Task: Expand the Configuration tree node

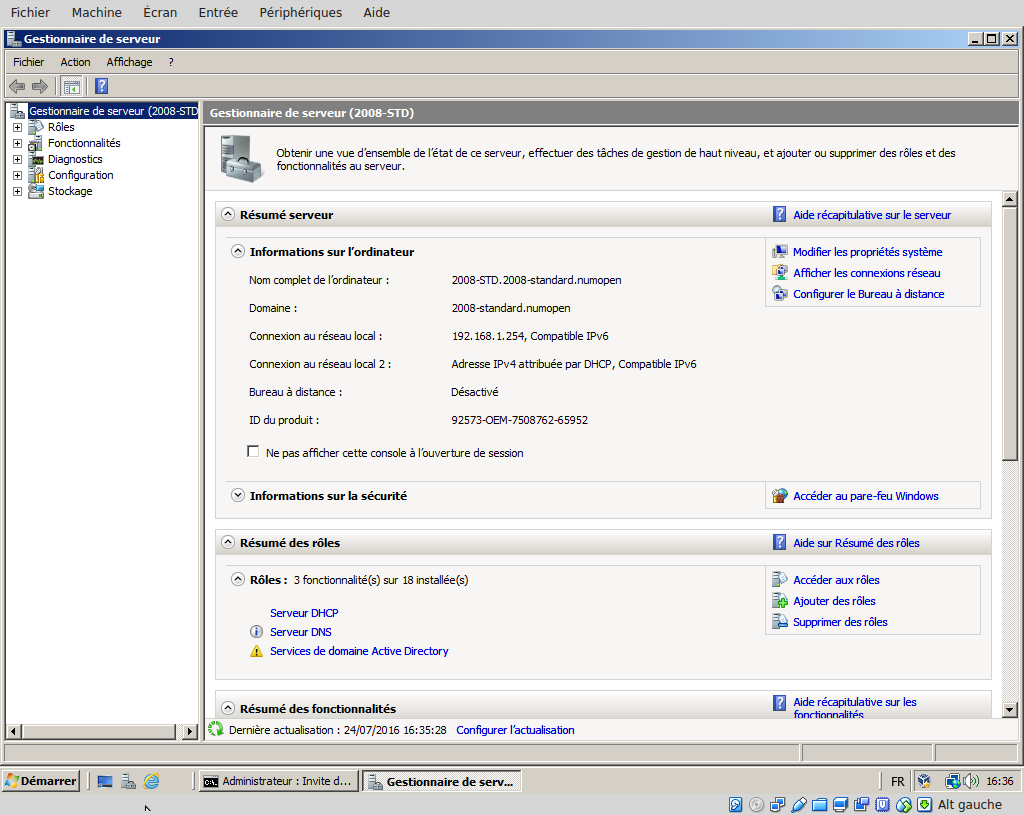Action: pyautogui.click(x=17, y=175)
